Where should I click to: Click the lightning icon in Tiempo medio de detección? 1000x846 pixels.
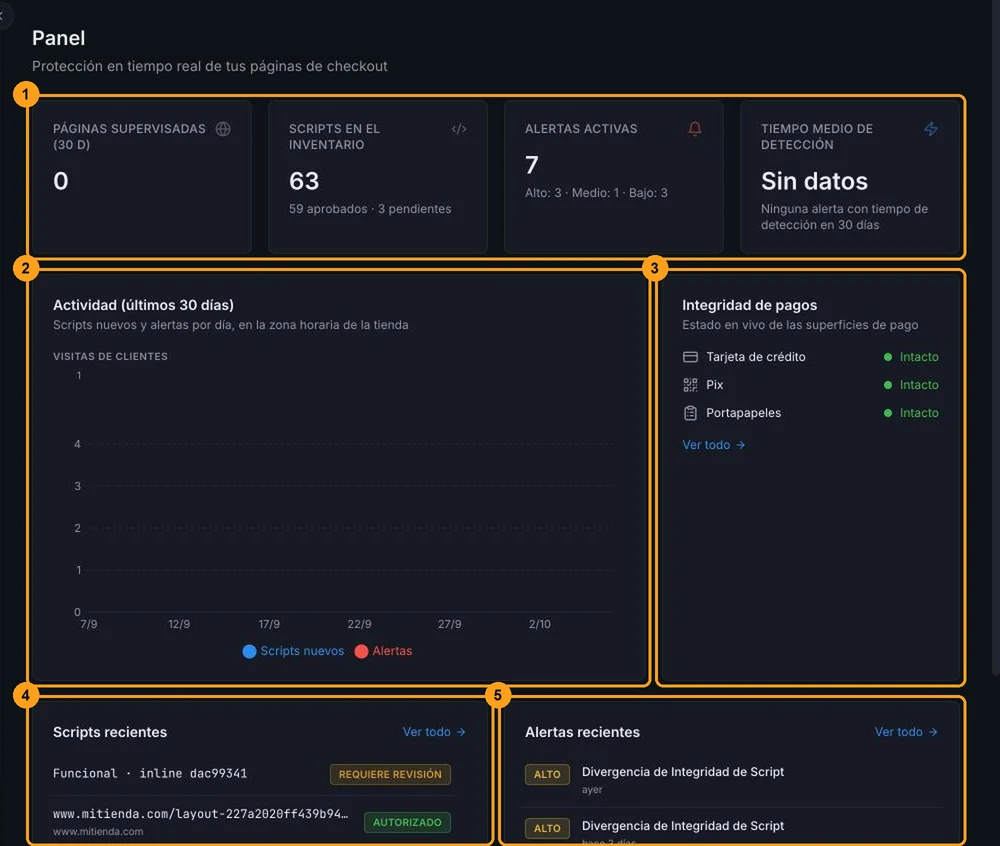click(x=930, y=129)
